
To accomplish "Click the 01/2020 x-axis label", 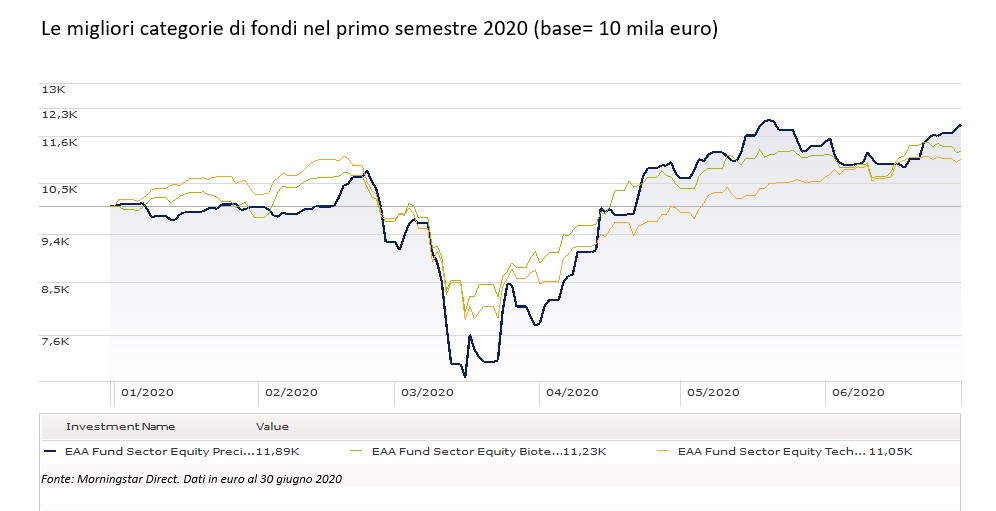I will tap(146, 392).
